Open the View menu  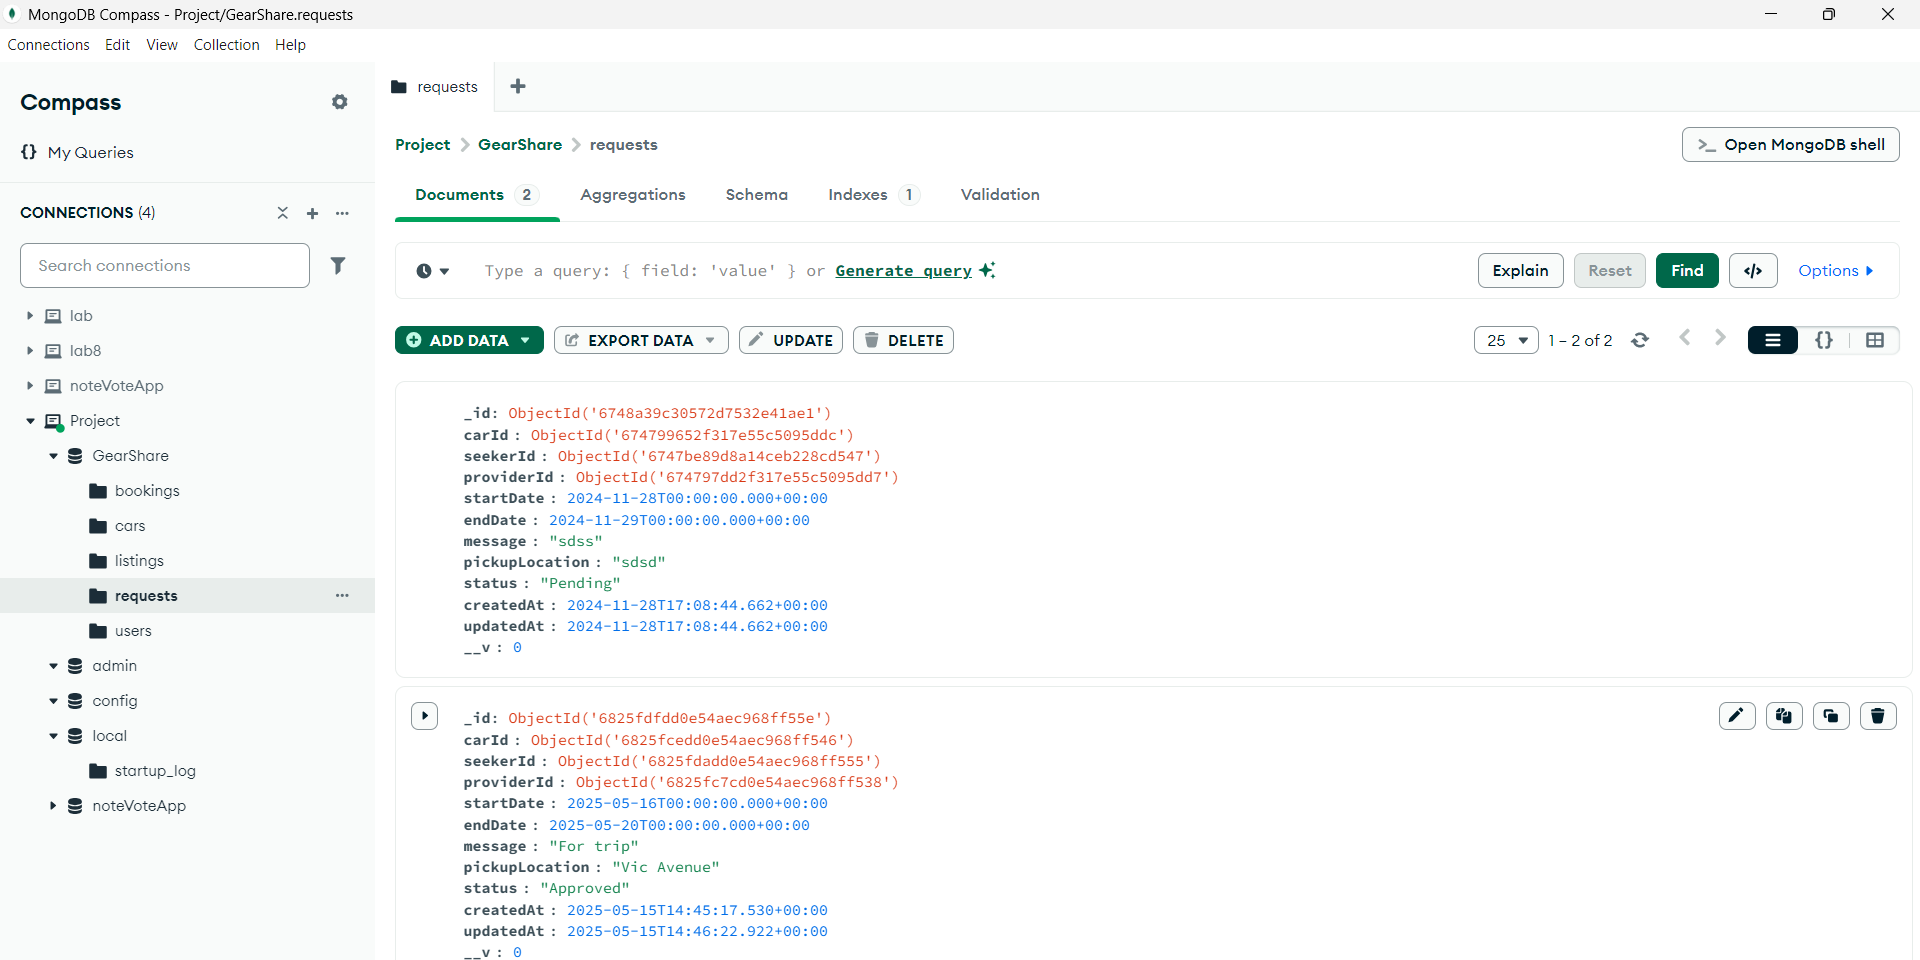click(162, 45)
